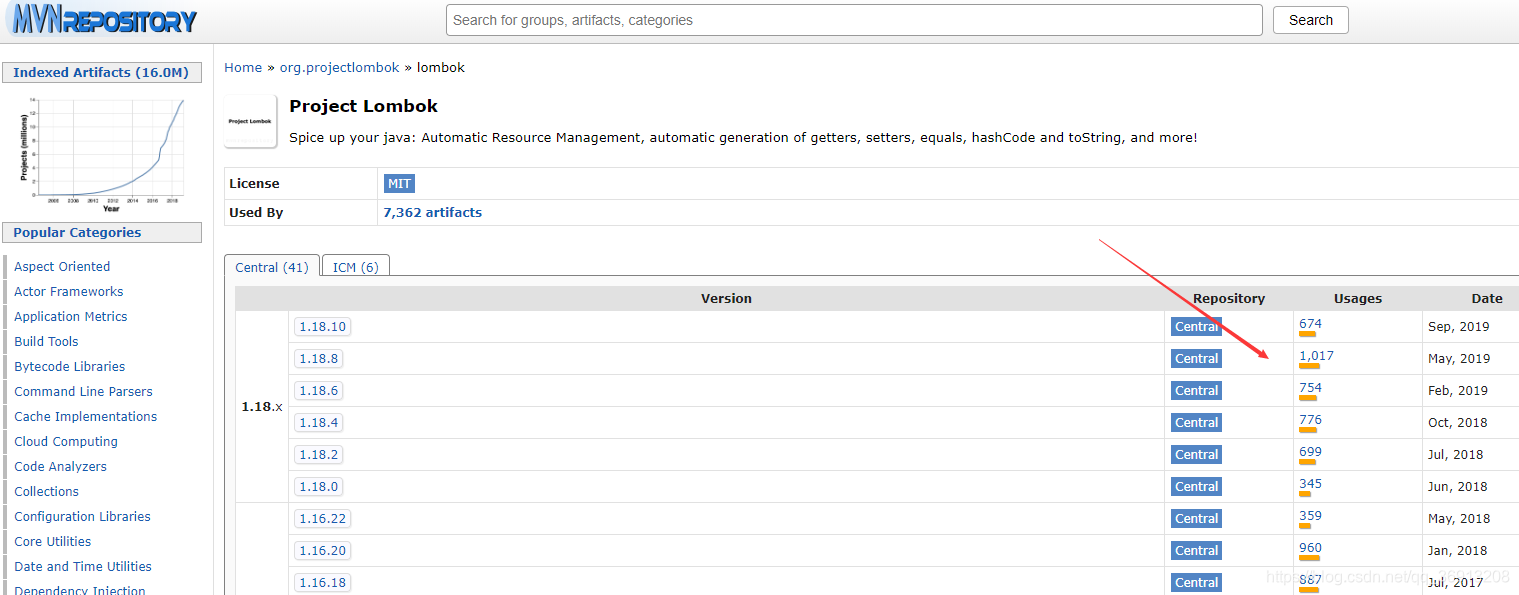1519x595 pixels.
Task: Open the 699 usages link
Action: pyautogui.click(x=1310, y=451)
